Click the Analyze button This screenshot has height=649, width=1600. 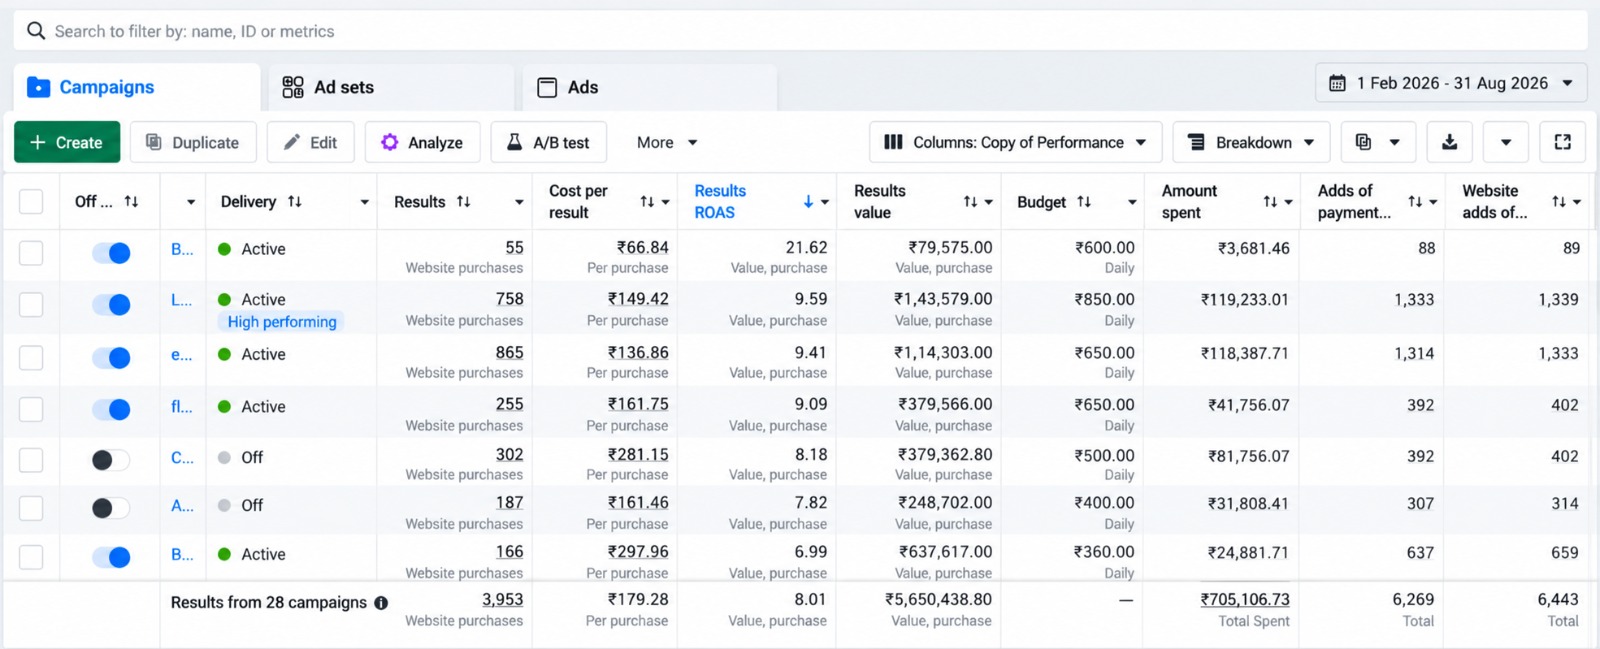tap(422, 142)
